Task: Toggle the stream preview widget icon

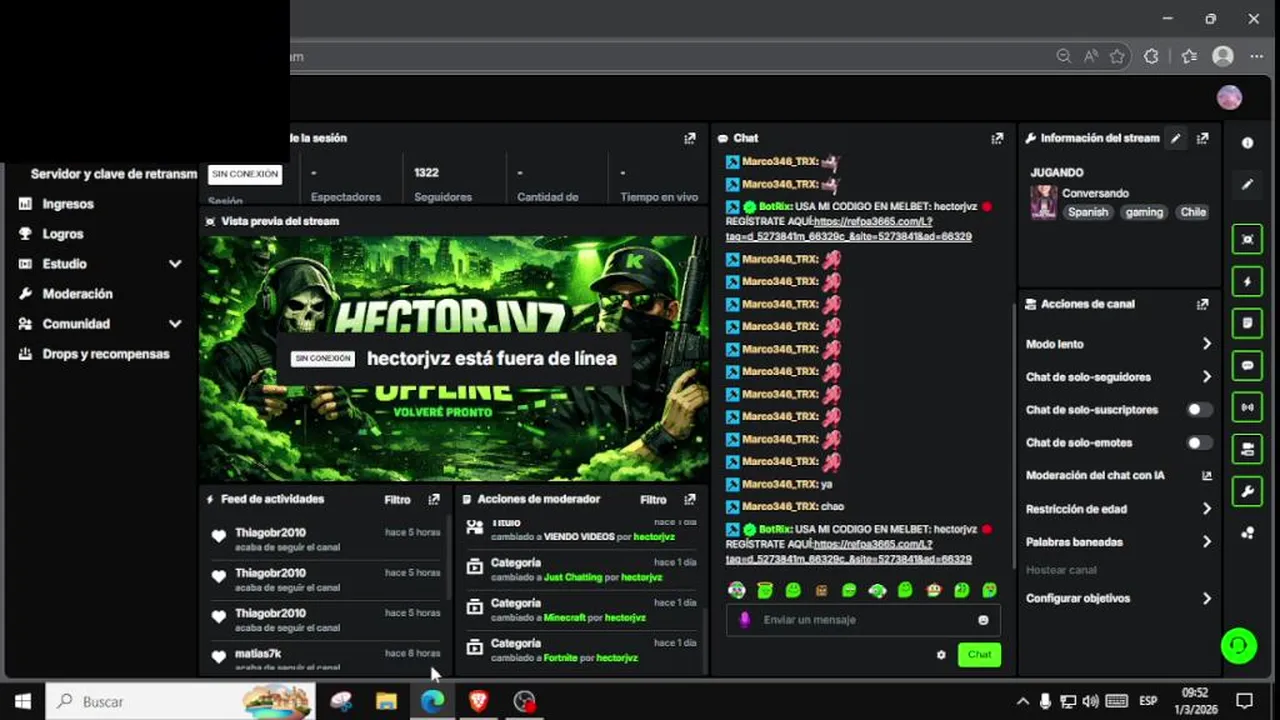Action: point(1247,239)
